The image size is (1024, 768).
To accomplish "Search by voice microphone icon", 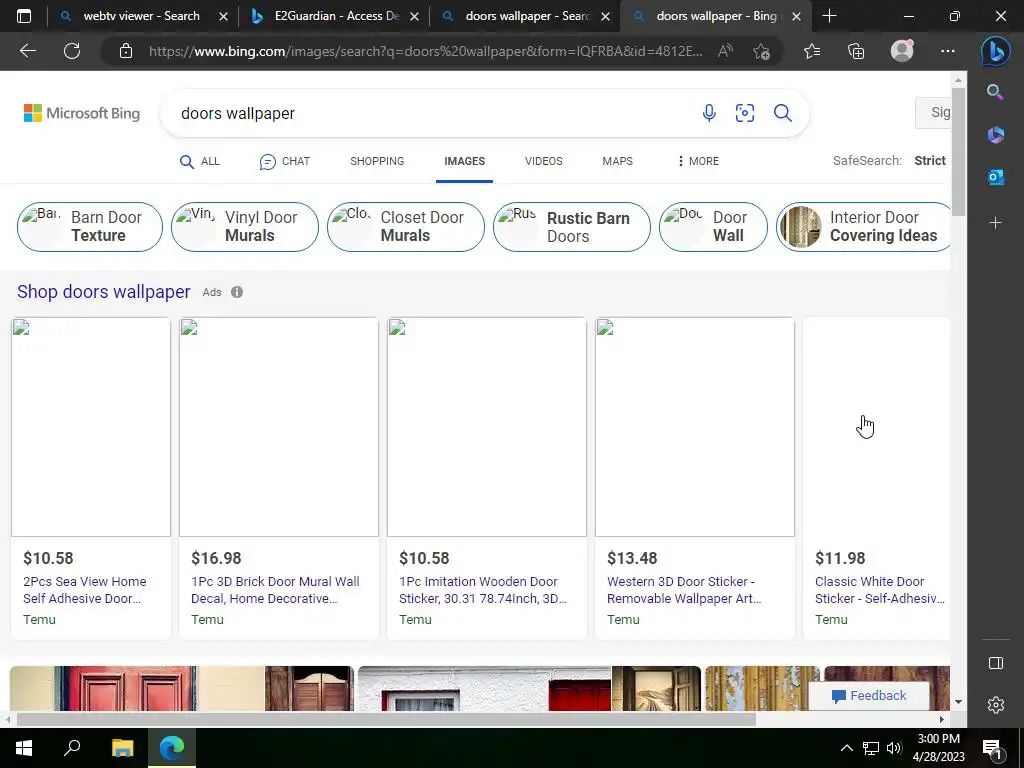I will [709, 113].
